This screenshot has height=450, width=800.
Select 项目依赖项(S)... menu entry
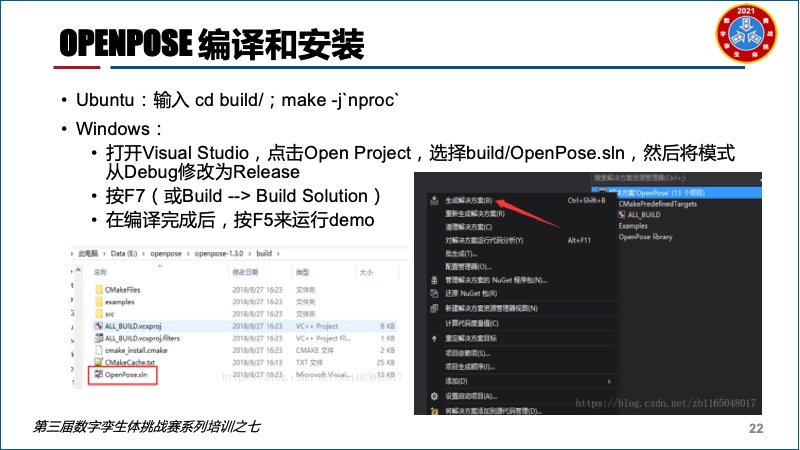467,353
